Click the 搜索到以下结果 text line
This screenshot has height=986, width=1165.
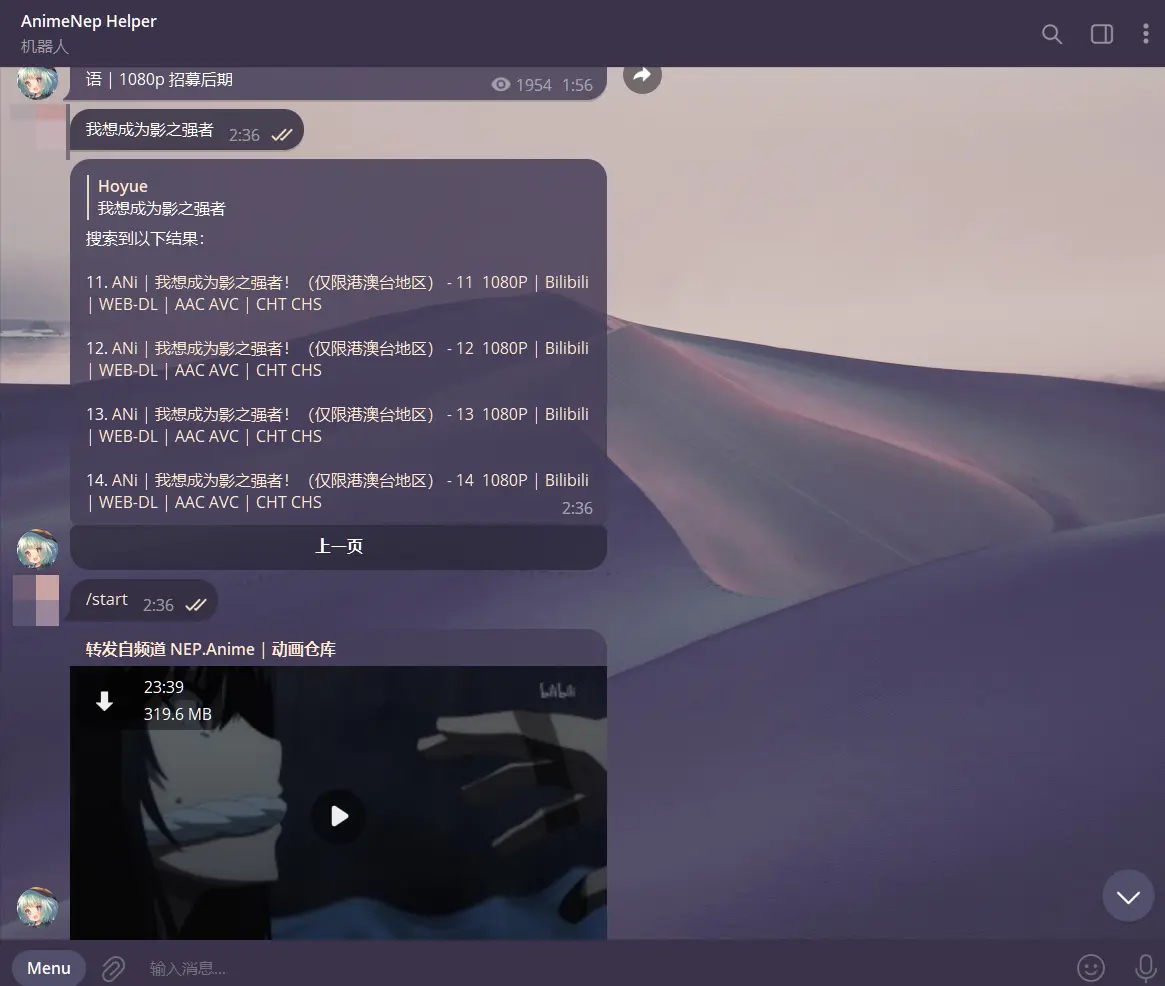point(145,239)
